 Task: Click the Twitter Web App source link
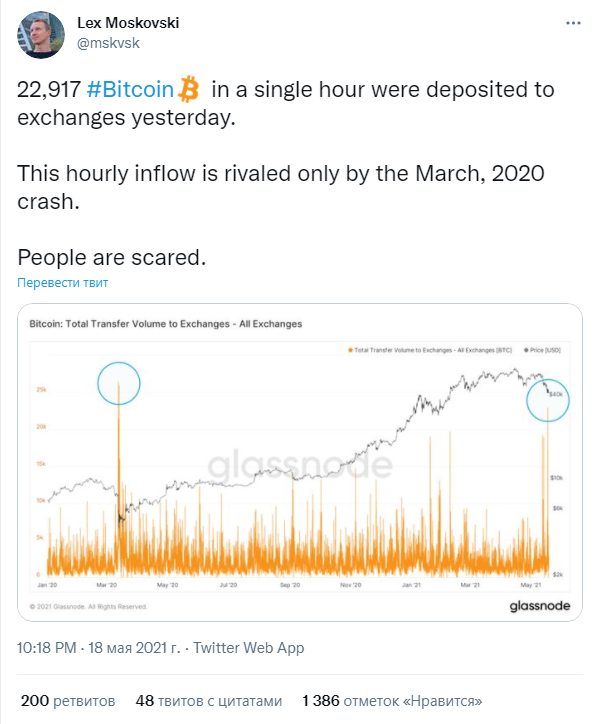248,648
